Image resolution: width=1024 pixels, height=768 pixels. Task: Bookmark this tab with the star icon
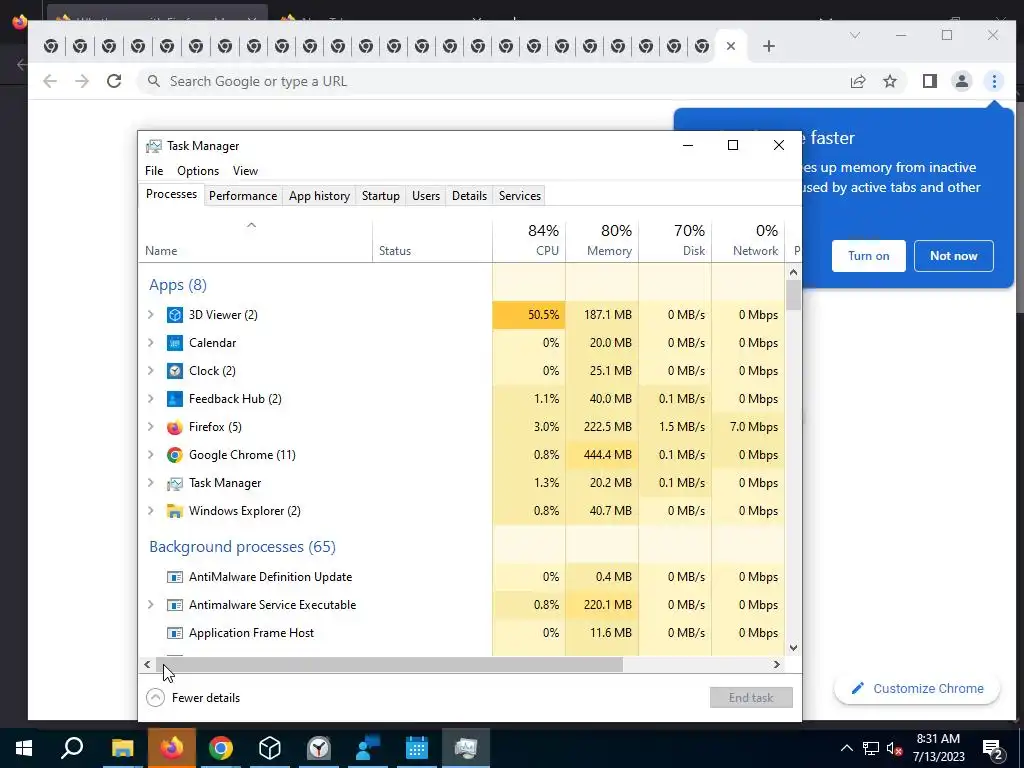(889, 81)
